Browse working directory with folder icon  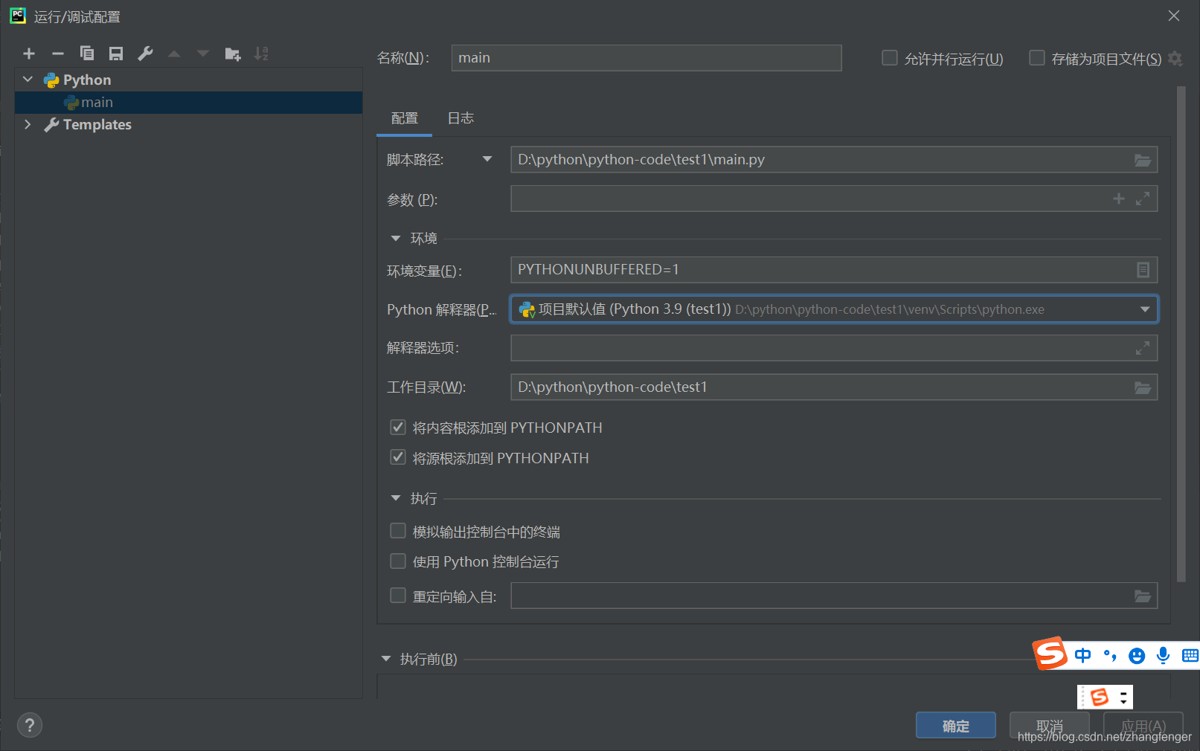tap(1142, 388)
